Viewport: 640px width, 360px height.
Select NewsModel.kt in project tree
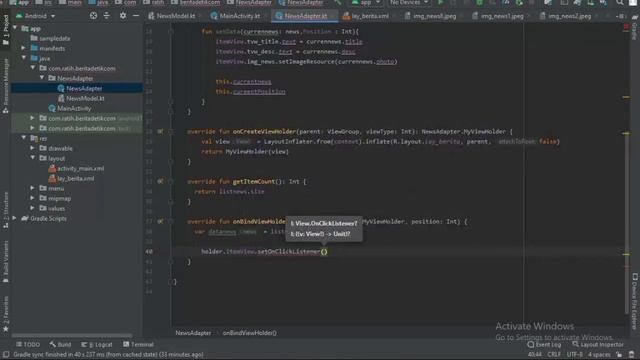tap(85, 98)
